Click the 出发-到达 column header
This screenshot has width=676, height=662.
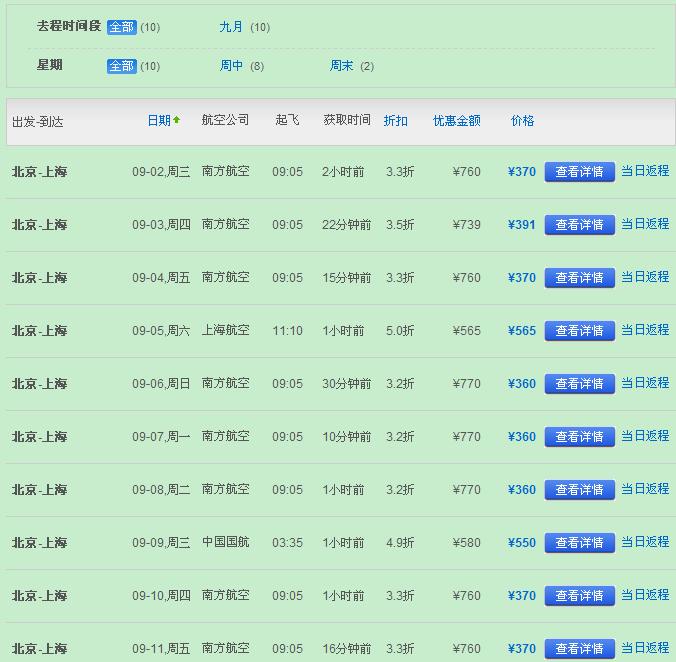38,122
